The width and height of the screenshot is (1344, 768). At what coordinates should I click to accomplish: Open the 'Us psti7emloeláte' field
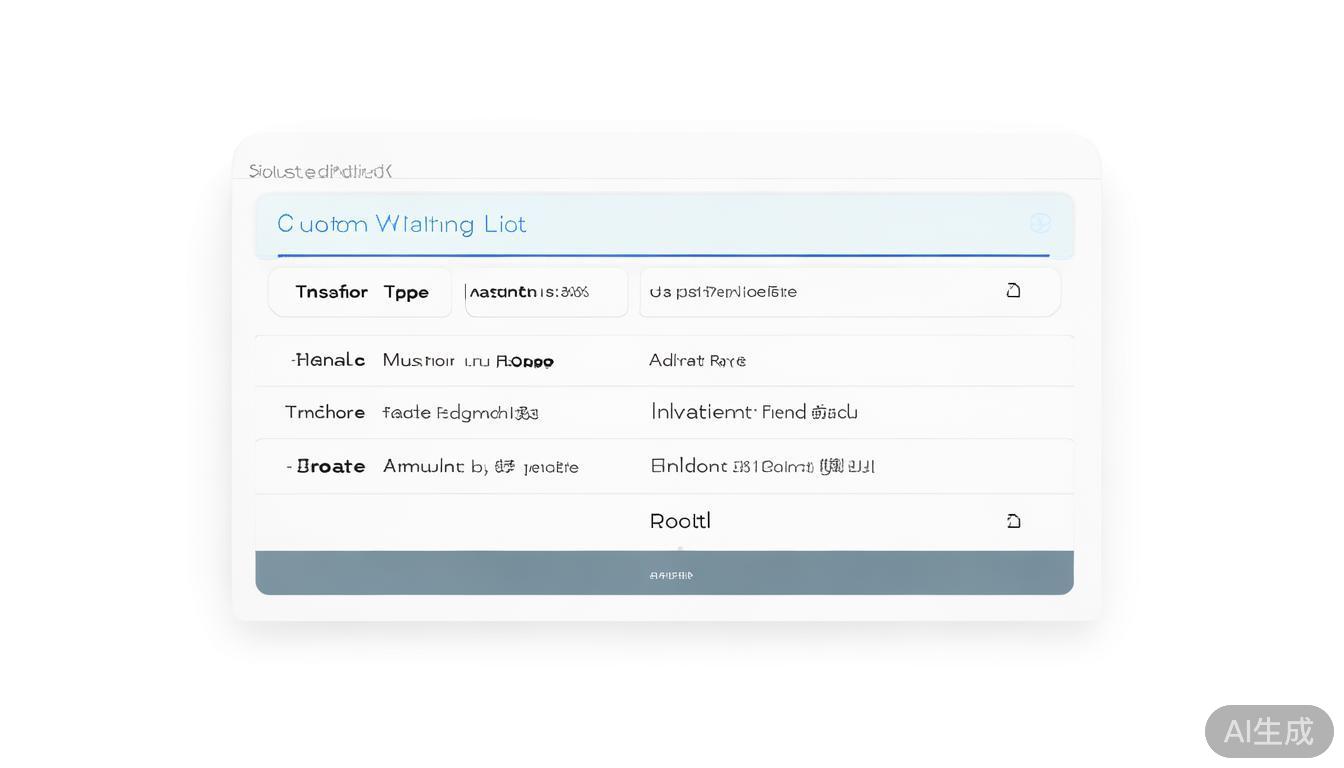(x=800, y=292)
